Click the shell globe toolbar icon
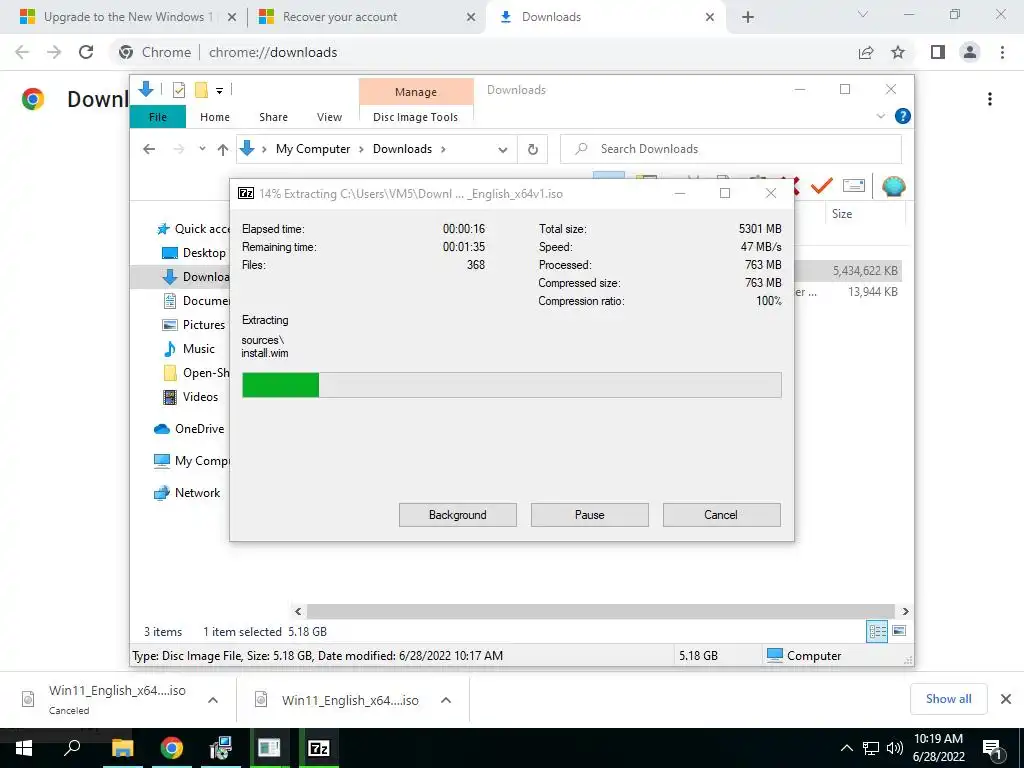1024x768 pixels. point(893,186)
